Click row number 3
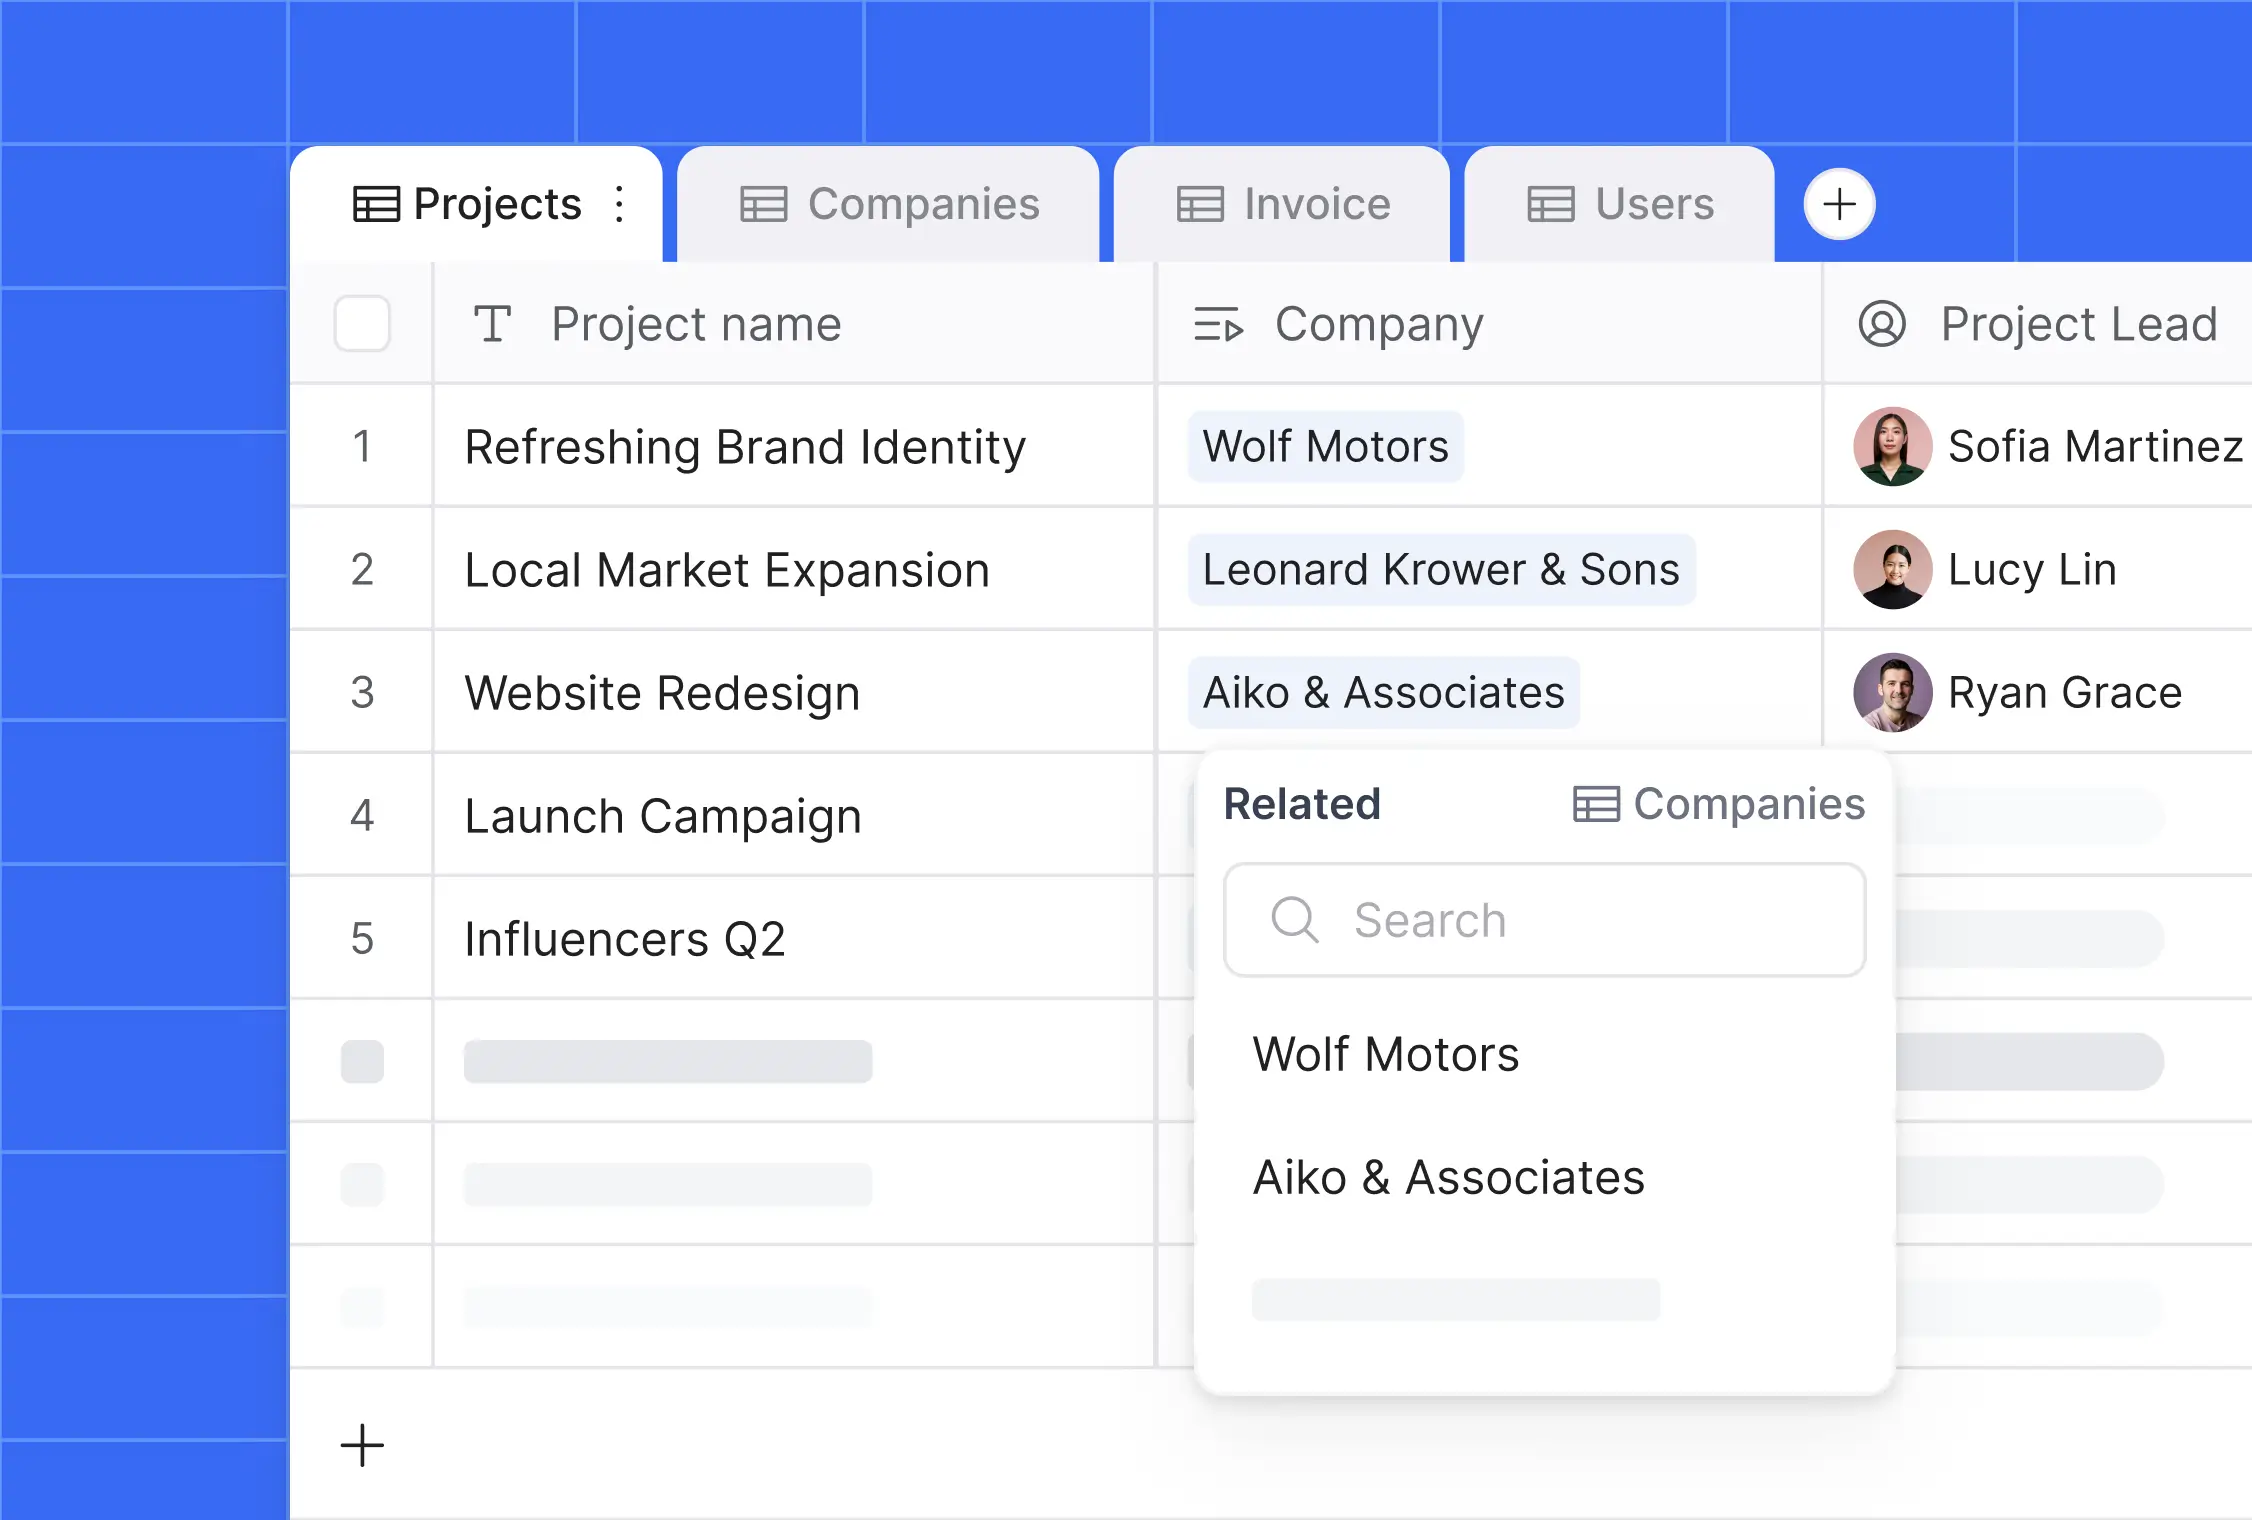Viewport: 2252px width, 1520px height. click(362, 692)
